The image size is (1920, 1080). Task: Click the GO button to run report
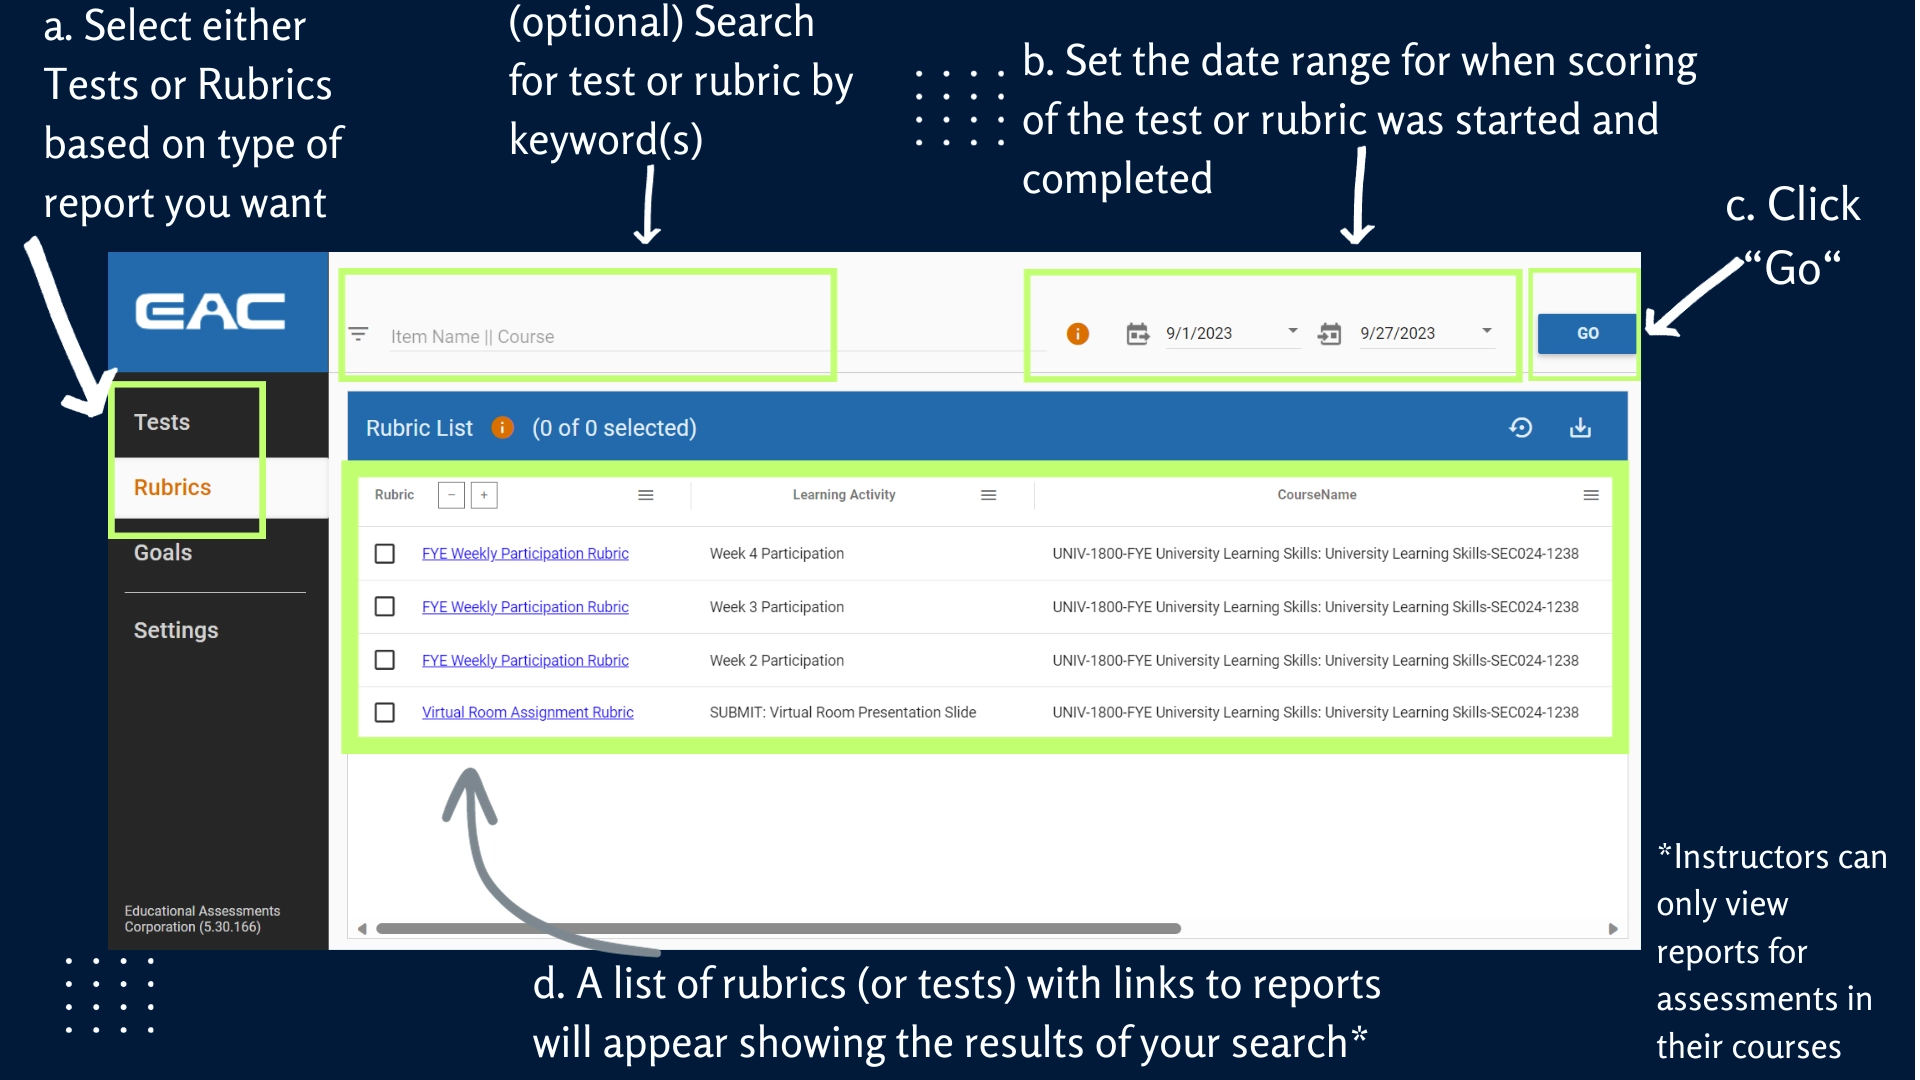point(1586,334)
